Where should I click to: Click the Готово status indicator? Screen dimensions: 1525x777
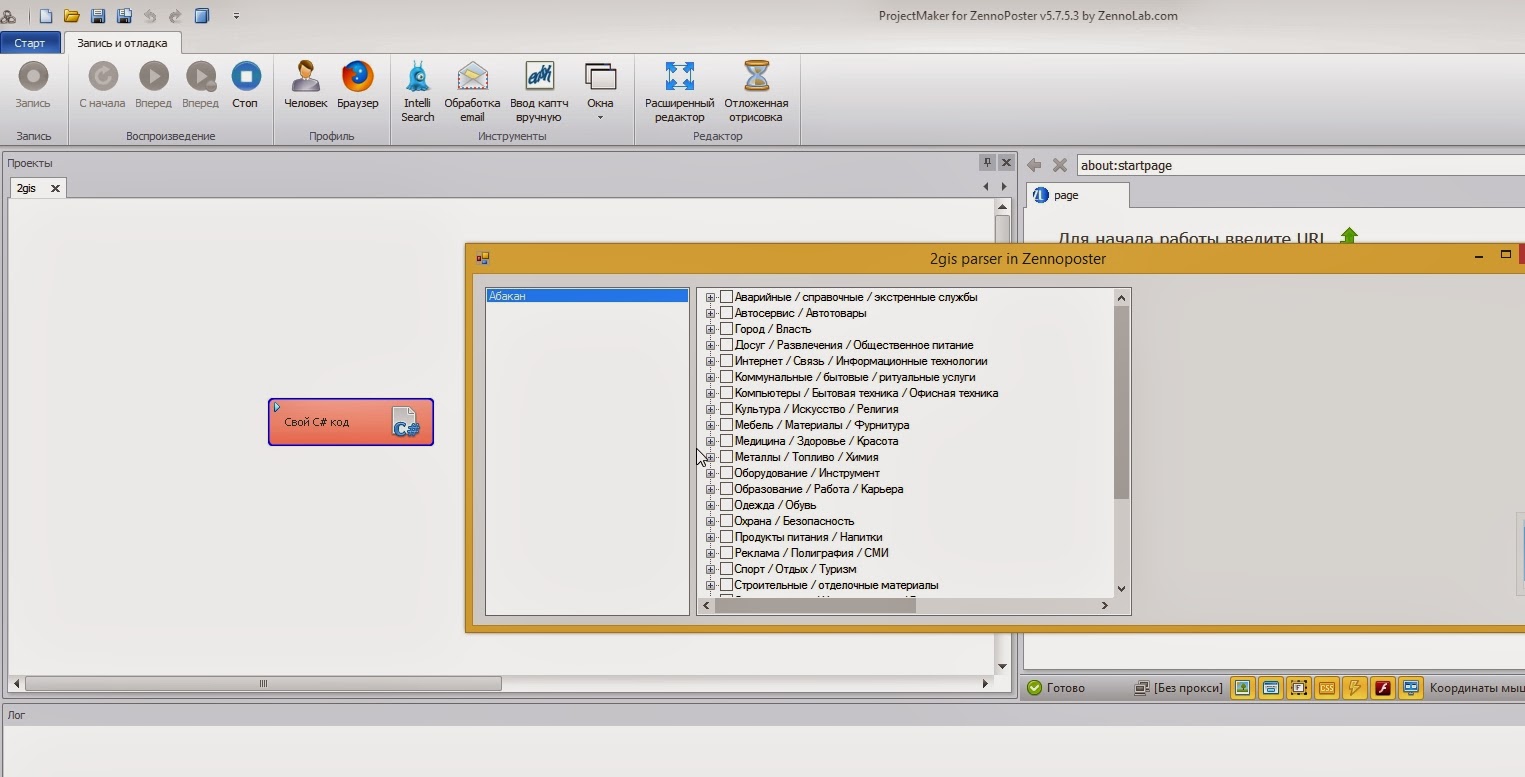click(1056, 688)
